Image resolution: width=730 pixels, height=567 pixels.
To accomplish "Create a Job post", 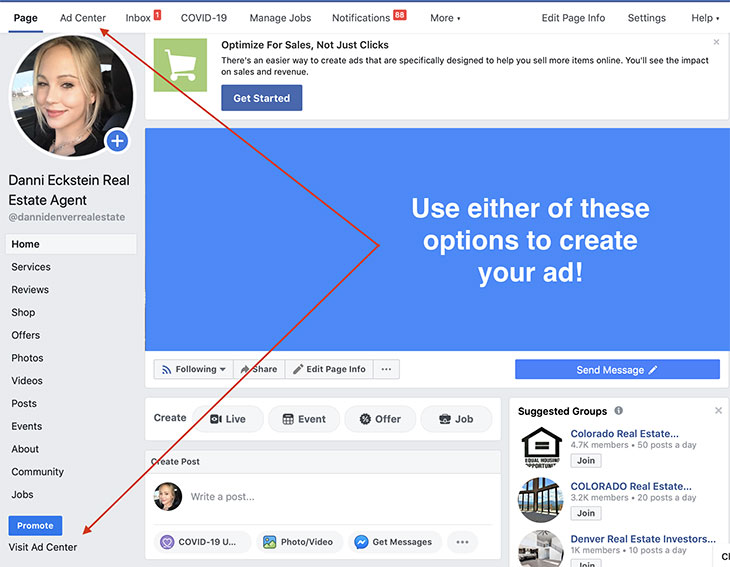I will [x=456, y=419].
